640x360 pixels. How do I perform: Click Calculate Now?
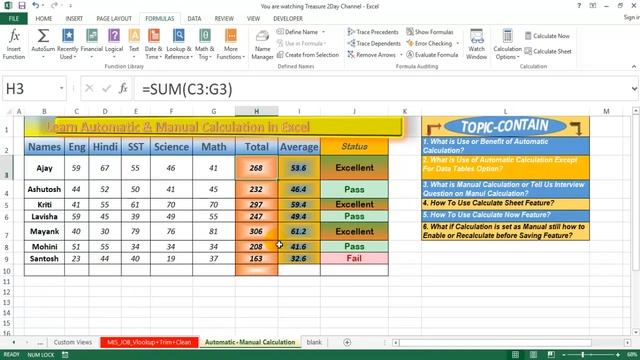[x=547, y=36]
